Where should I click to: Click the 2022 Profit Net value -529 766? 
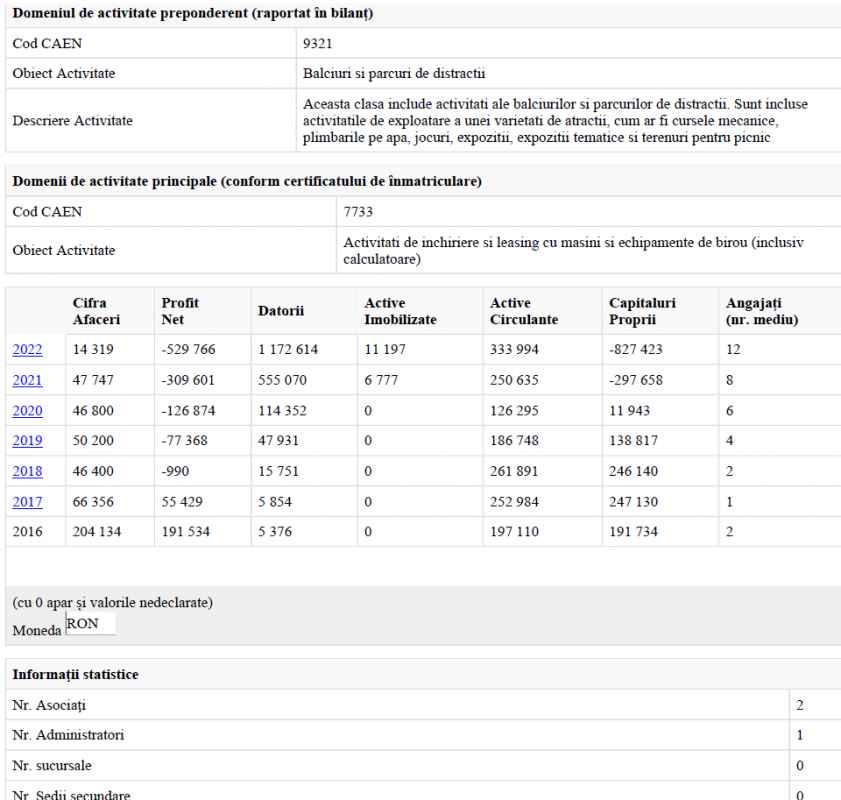coord(188,350)
